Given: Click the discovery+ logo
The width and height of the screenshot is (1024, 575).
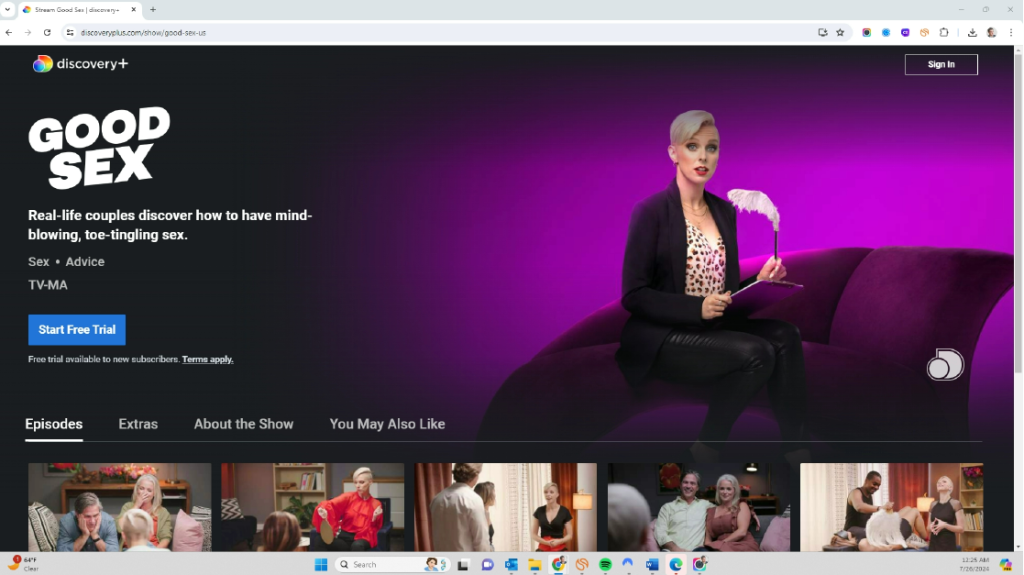Looking at the screenshot, I should (80, 64).
